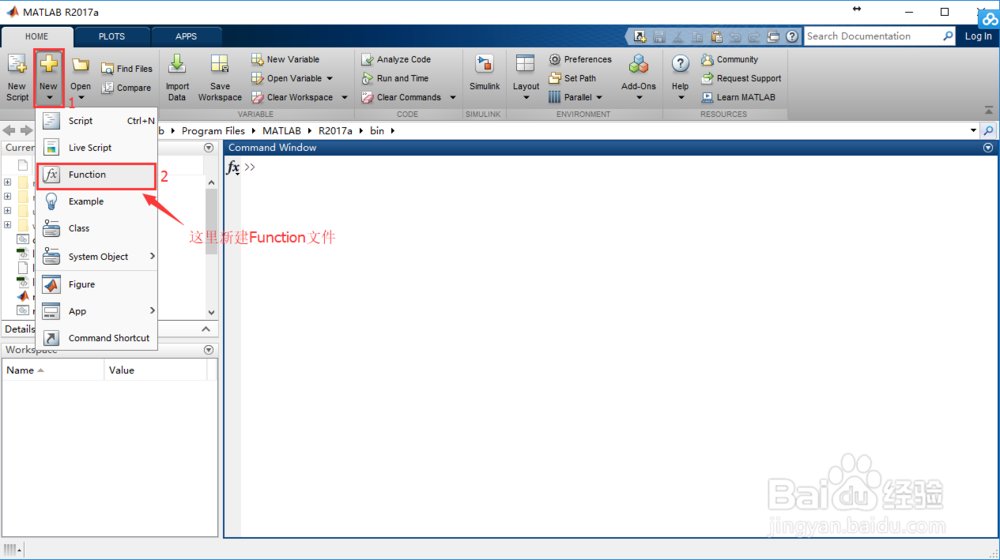This screenshot has width=1000, height=560.
Task: Click the Compare files button
Action: [126, 87]
